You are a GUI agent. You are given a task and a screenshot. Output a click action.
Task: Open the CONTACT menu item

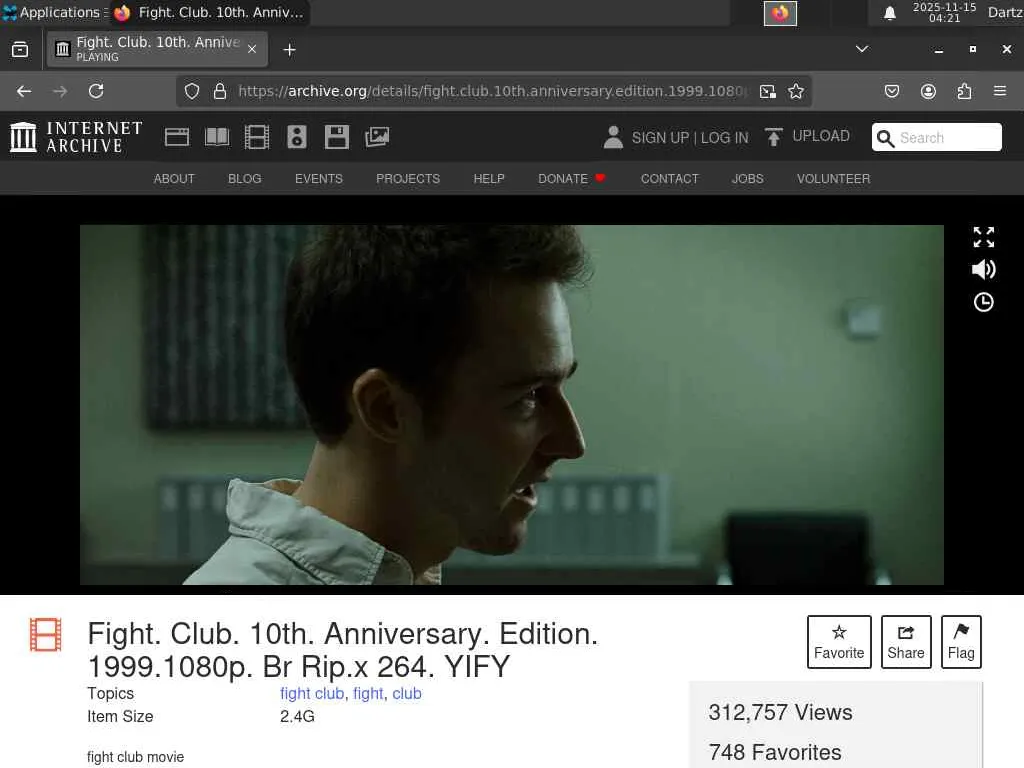tap(669, 179)
